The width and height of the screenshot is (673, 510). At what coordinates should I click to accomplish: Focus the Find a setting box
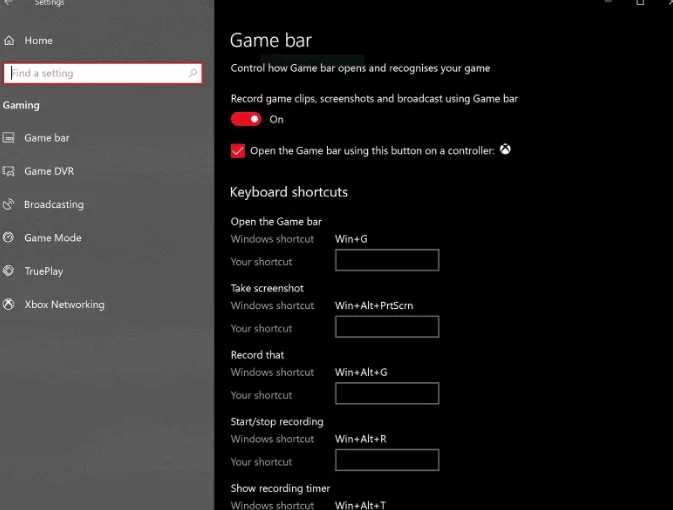[x=103, y=73]
